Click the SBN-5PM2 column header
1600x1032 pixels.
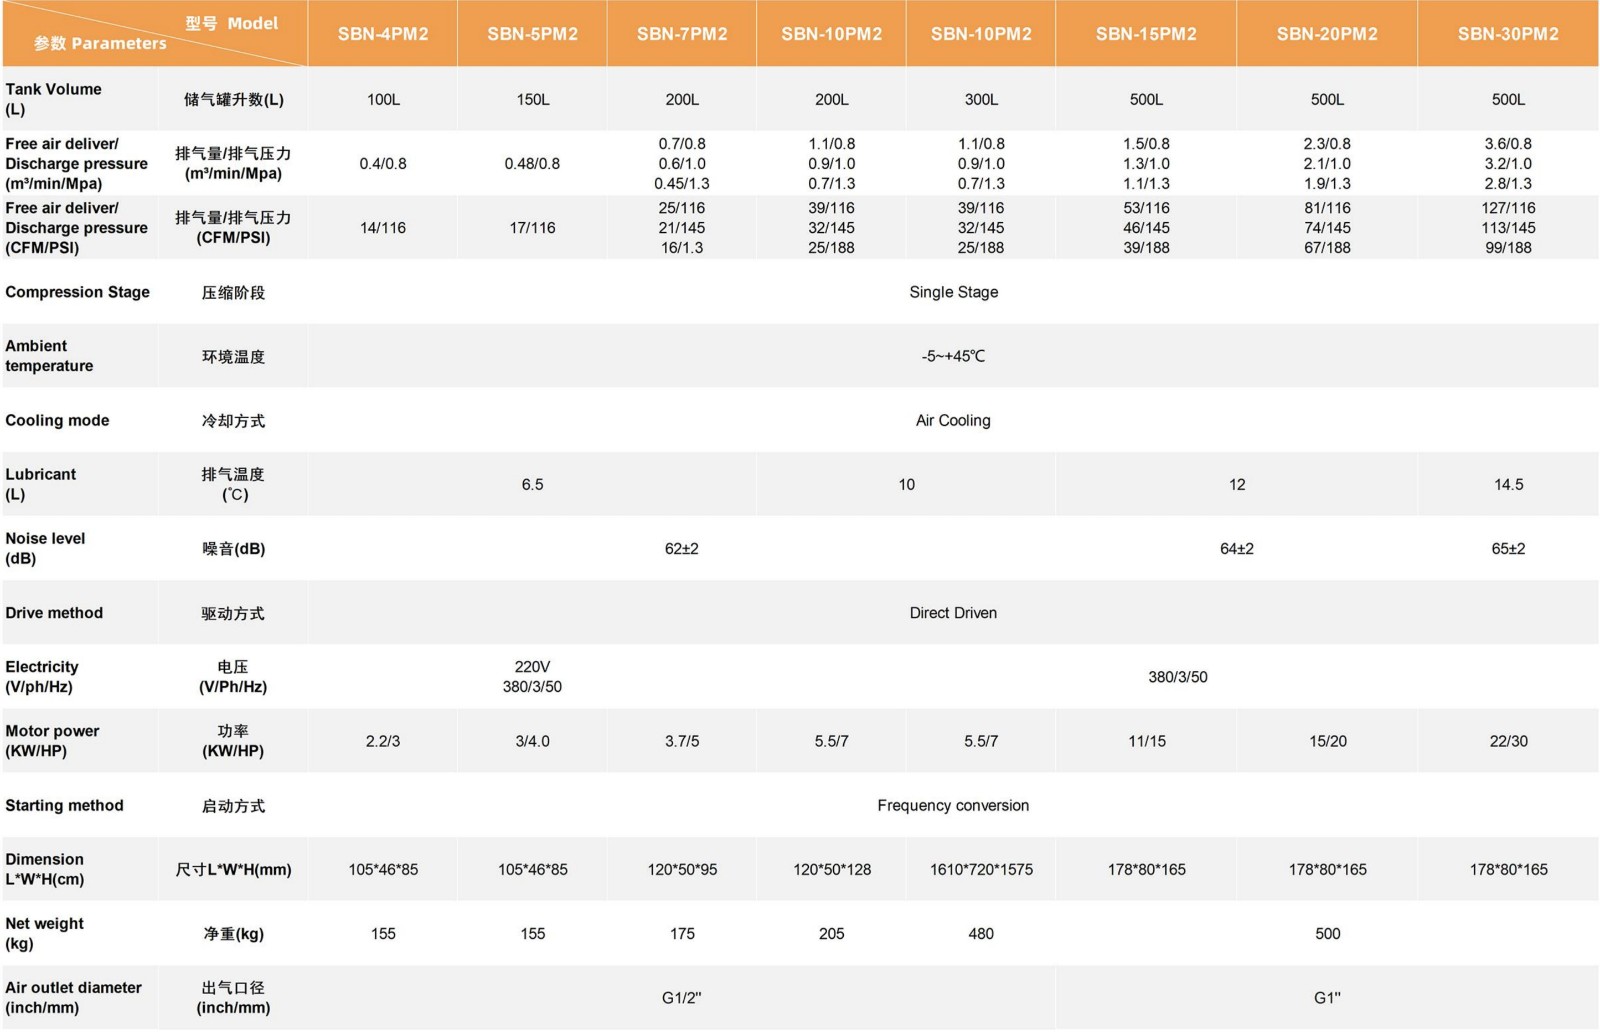[533, 34]
